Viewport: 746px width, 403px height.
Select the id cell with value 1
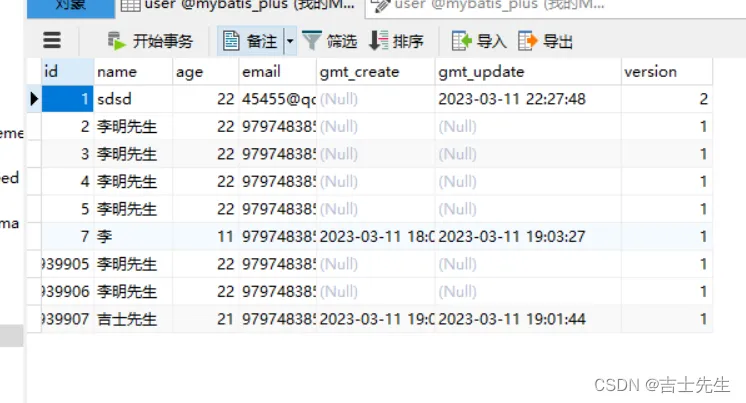68,99
